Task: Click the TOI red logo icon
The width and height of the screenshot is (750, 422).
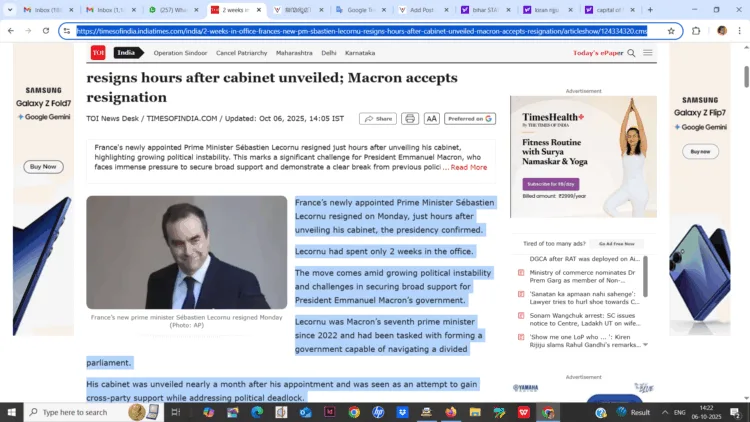Action: click(x=98, y=53)
